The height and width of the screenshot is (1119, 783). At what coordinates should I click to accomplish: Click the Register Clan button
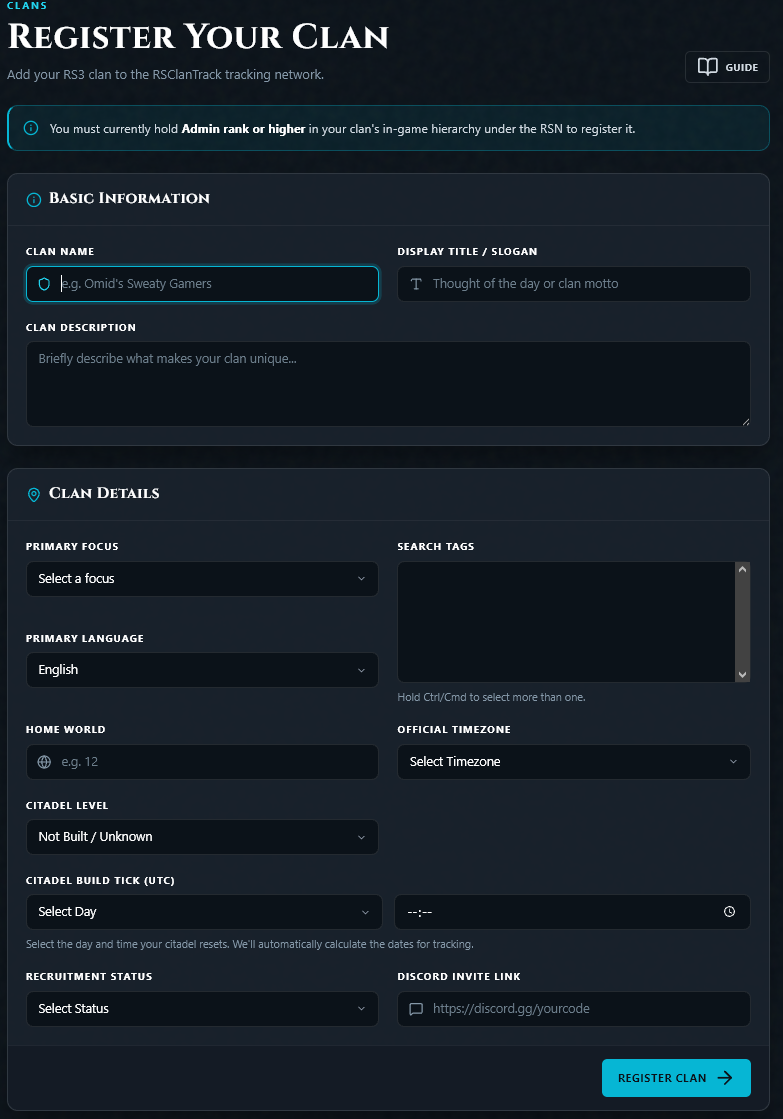coord(676,1078)
